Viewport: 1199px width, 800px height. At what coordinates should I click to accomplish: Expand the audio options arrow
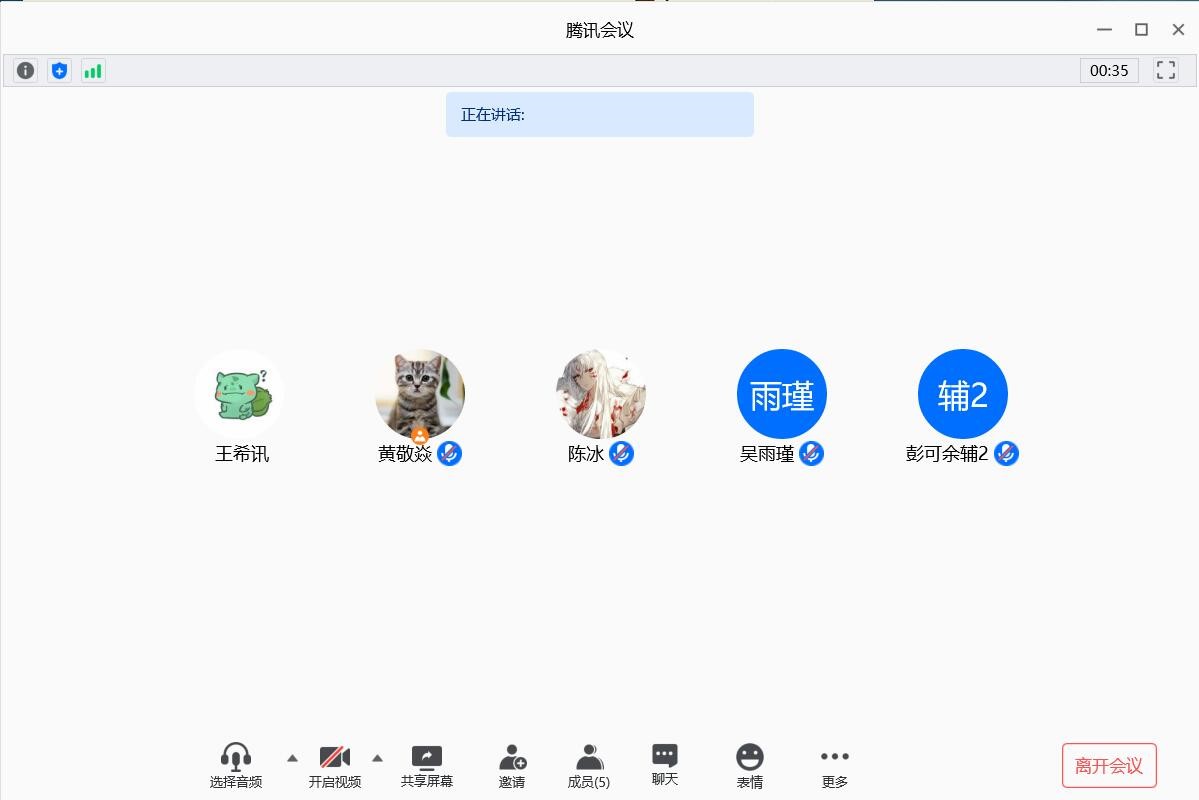click(x=292, y=758)
